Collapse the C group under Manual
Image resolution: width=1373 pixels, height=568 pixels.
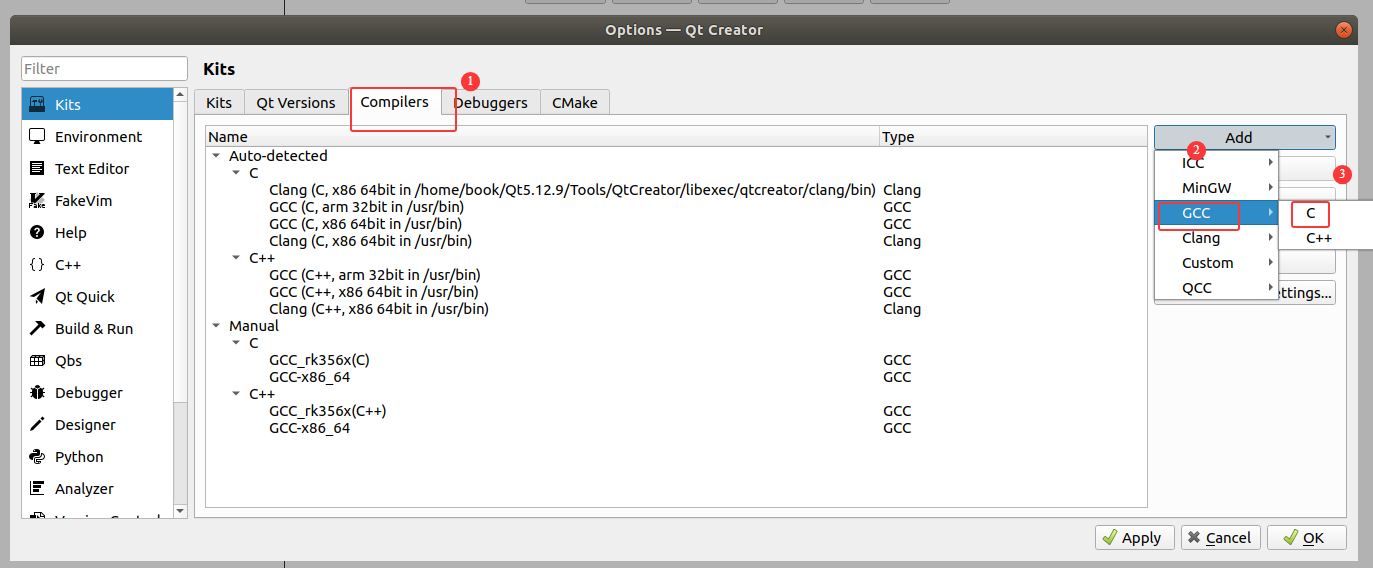click(236, 342)
